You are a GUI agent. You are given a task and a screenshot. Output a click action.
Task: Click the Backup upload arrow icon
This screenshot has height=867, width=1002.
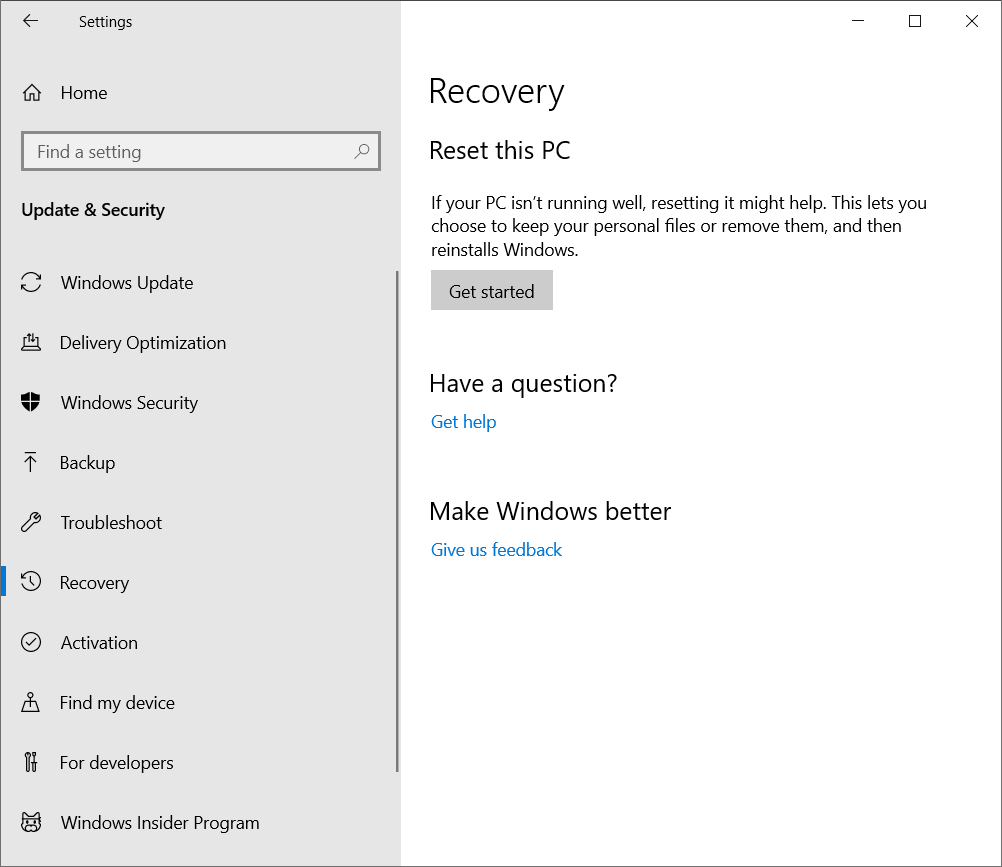30,462
